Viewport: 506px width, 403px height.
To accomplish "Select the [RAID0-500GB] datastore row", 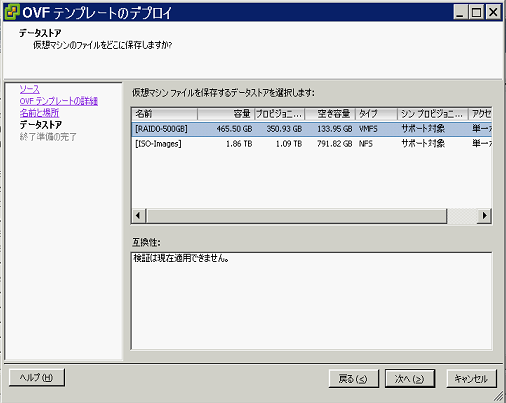I will (312, 129).
